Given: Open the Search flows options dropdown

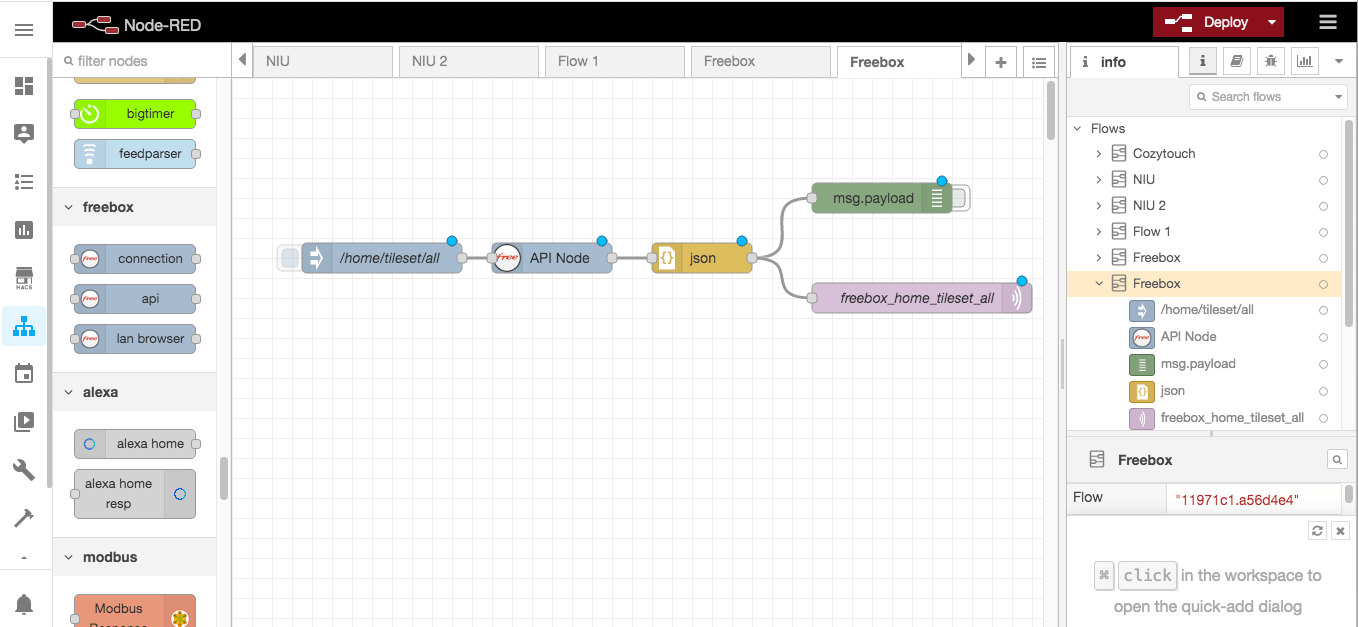Looking at the screenshot, I should pyautogui.click(x=1339, y=97).
